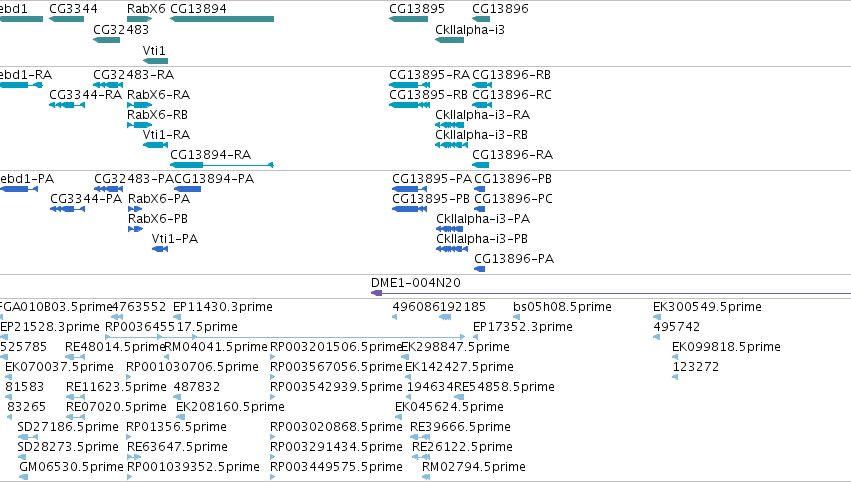Click EST label RE11623.5prime
851x482 pixels.
point(116,387)
